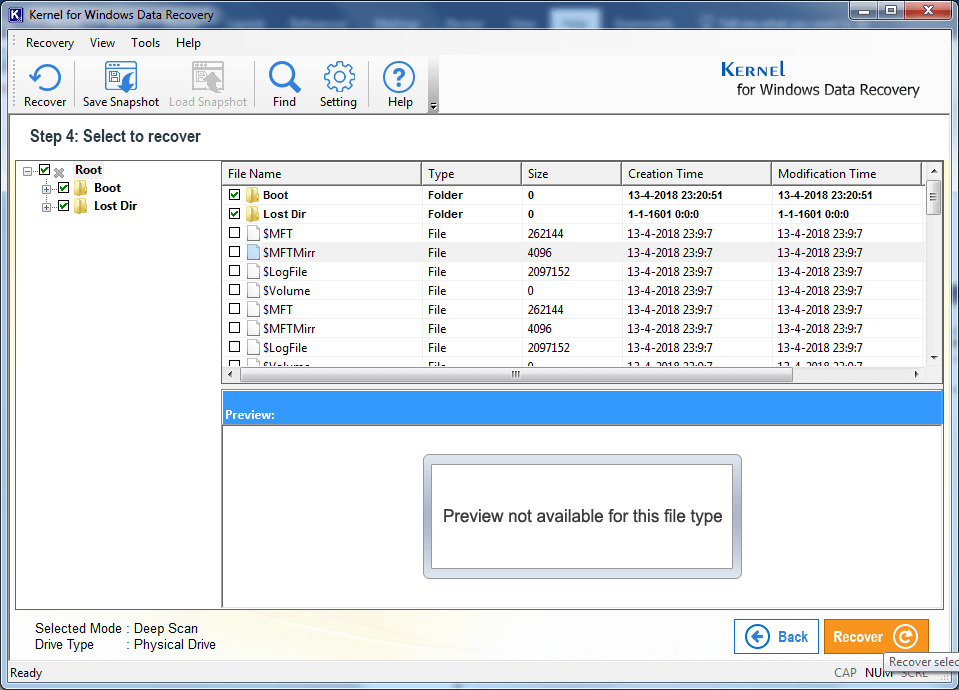Screen dimensions: 959x690
Task: Click Folder type in Boot row
Action: tap(445, 195)
